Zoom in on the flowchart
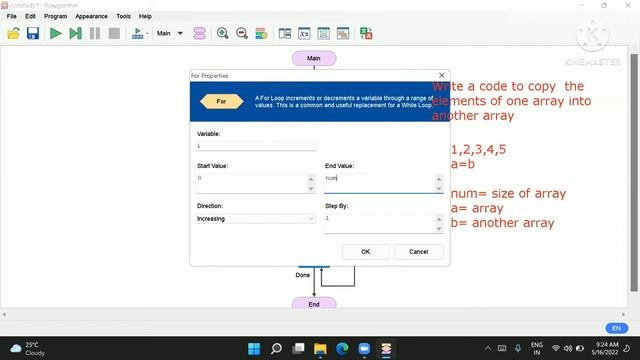The image size is (640, 360). click(222, 33)
